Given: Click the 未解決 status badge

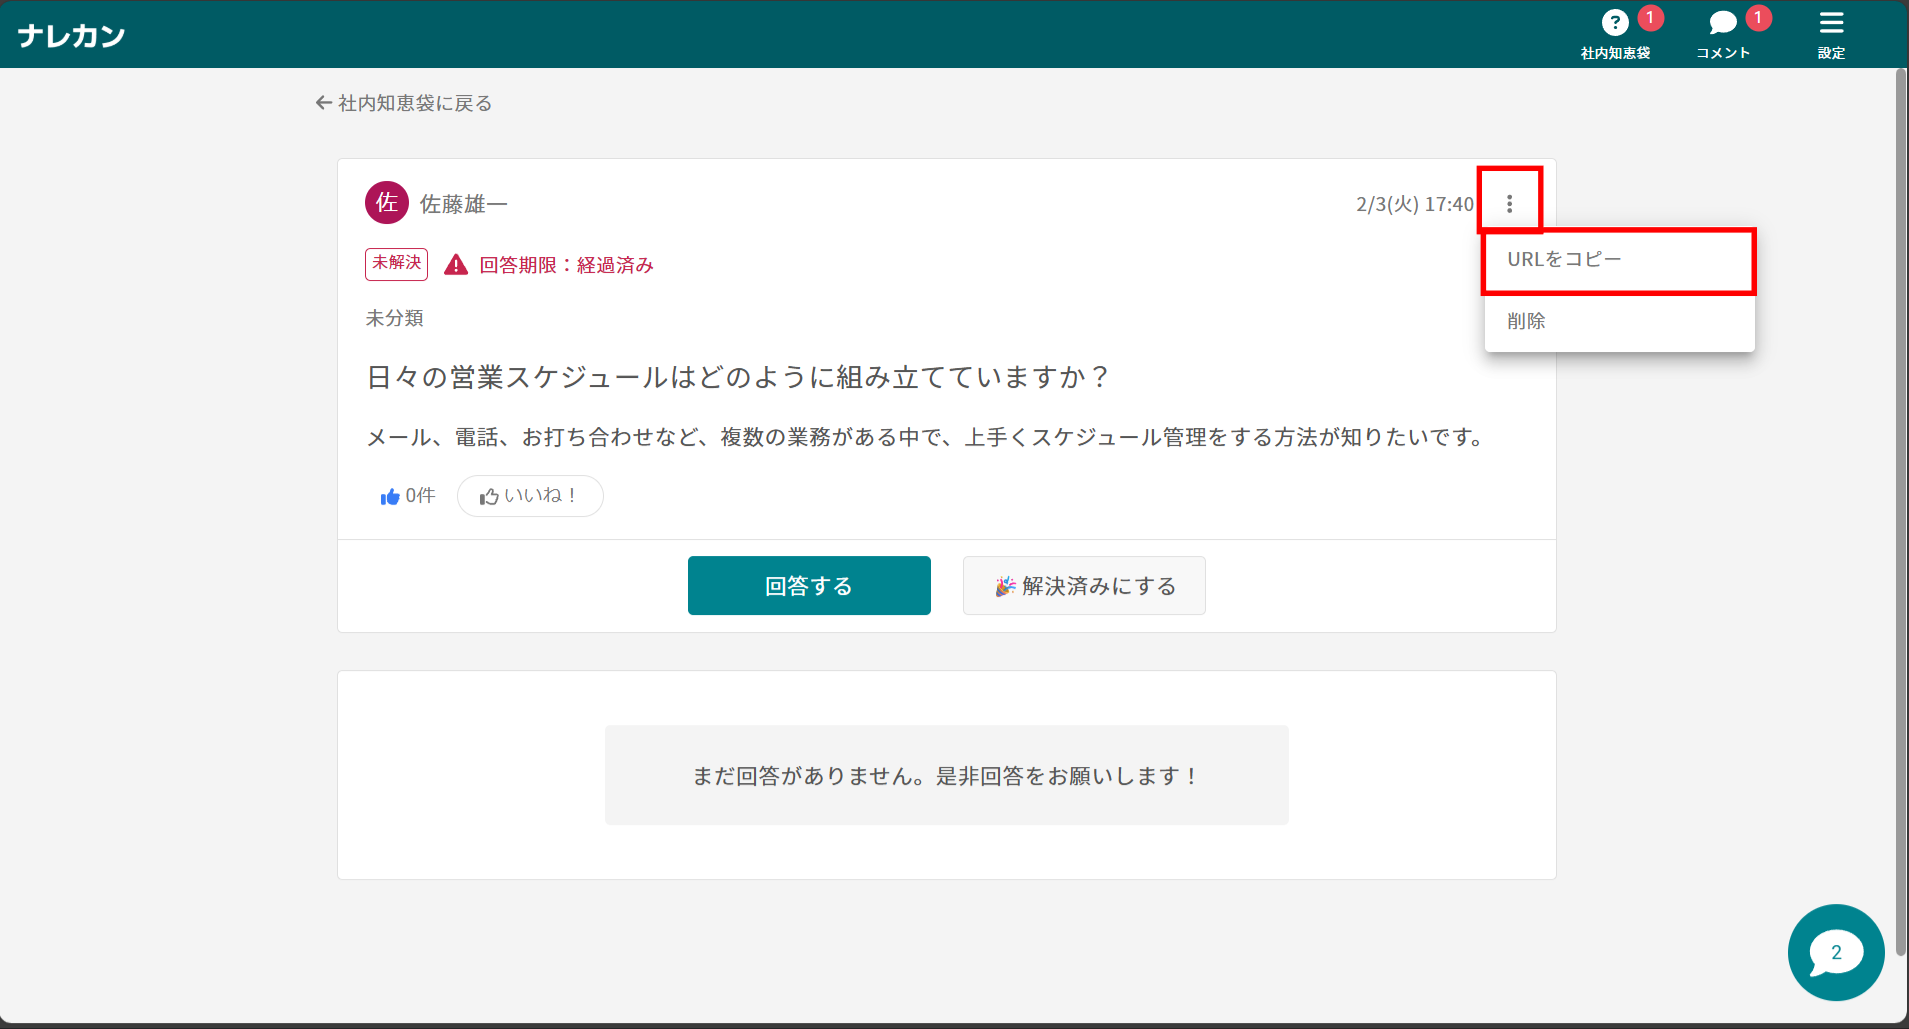Looking at the screenshot, I should pyautogui.click(x=395, y=263).
